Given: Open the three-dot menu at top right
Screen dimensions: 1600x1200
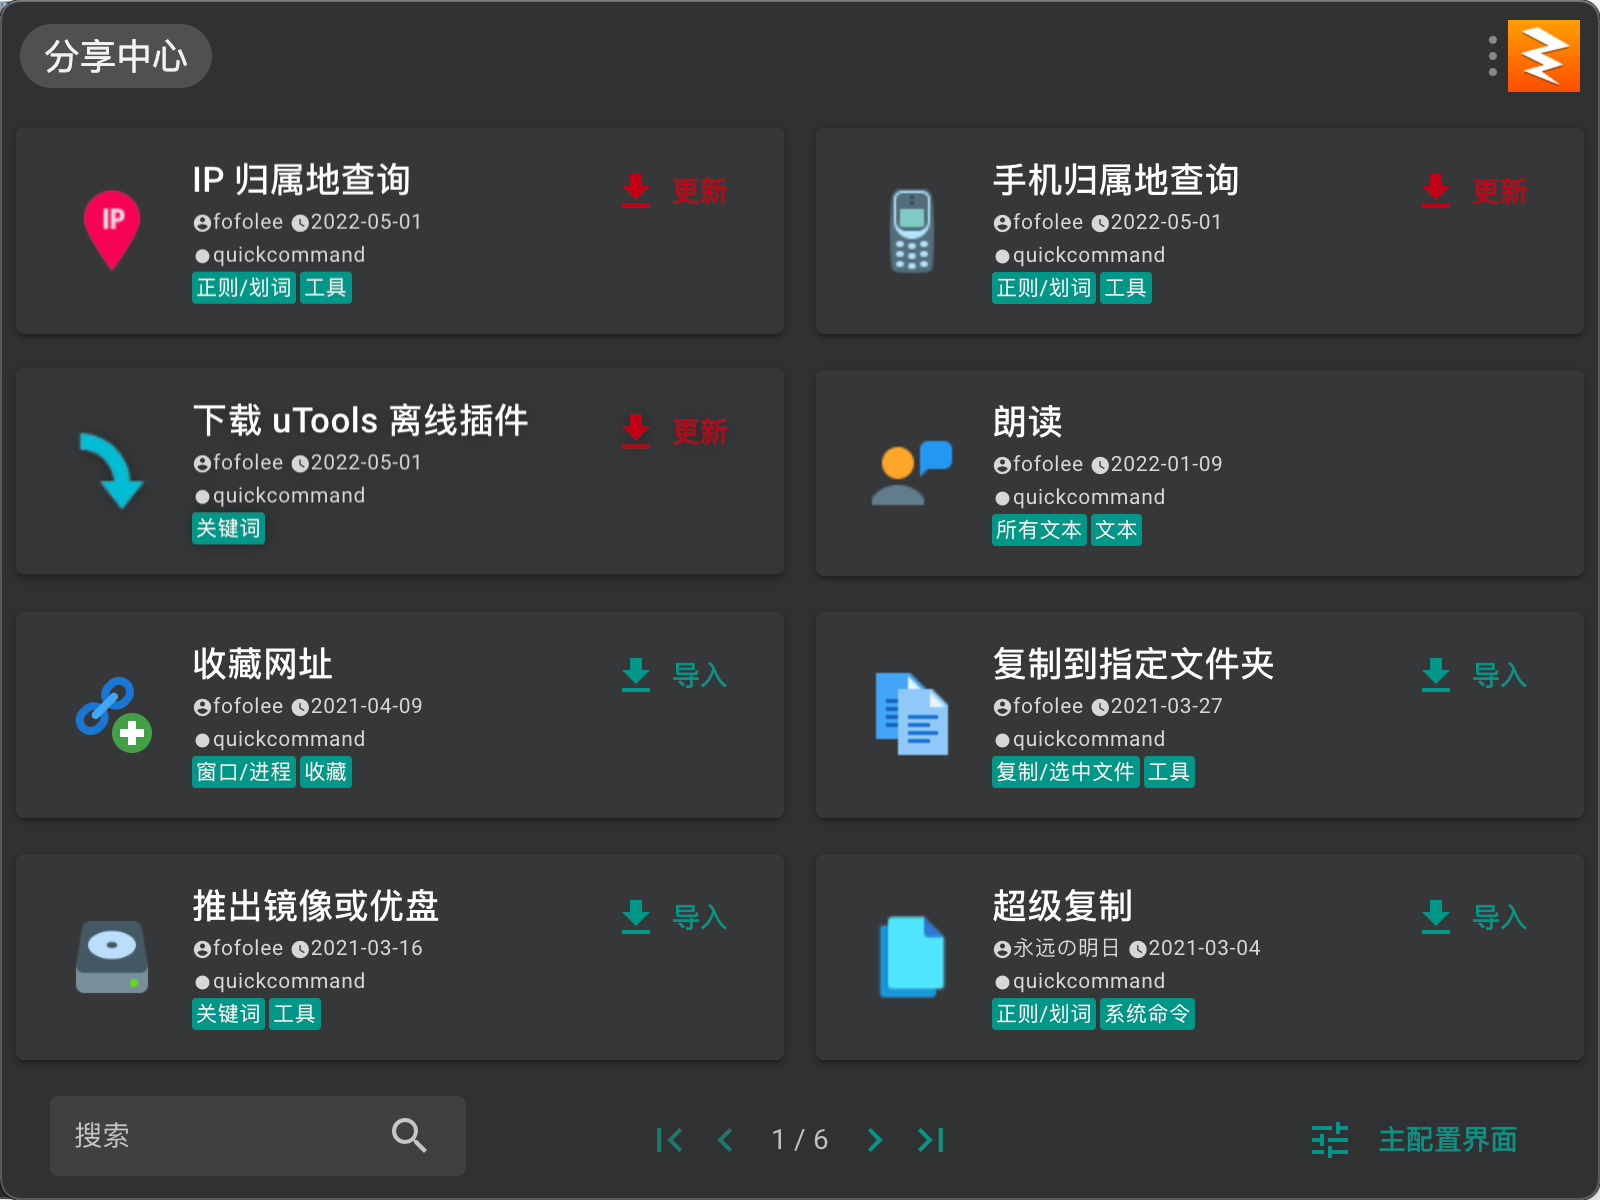Looking at the screenshot, I should [1492, 56].
